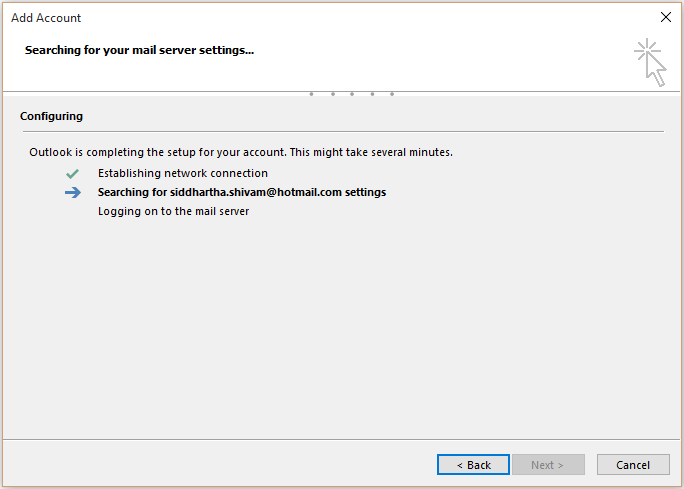Screen dimensions: 684x489
Task: Click 'Searching for your mail server settings...' heading
Action: (139, 50)
